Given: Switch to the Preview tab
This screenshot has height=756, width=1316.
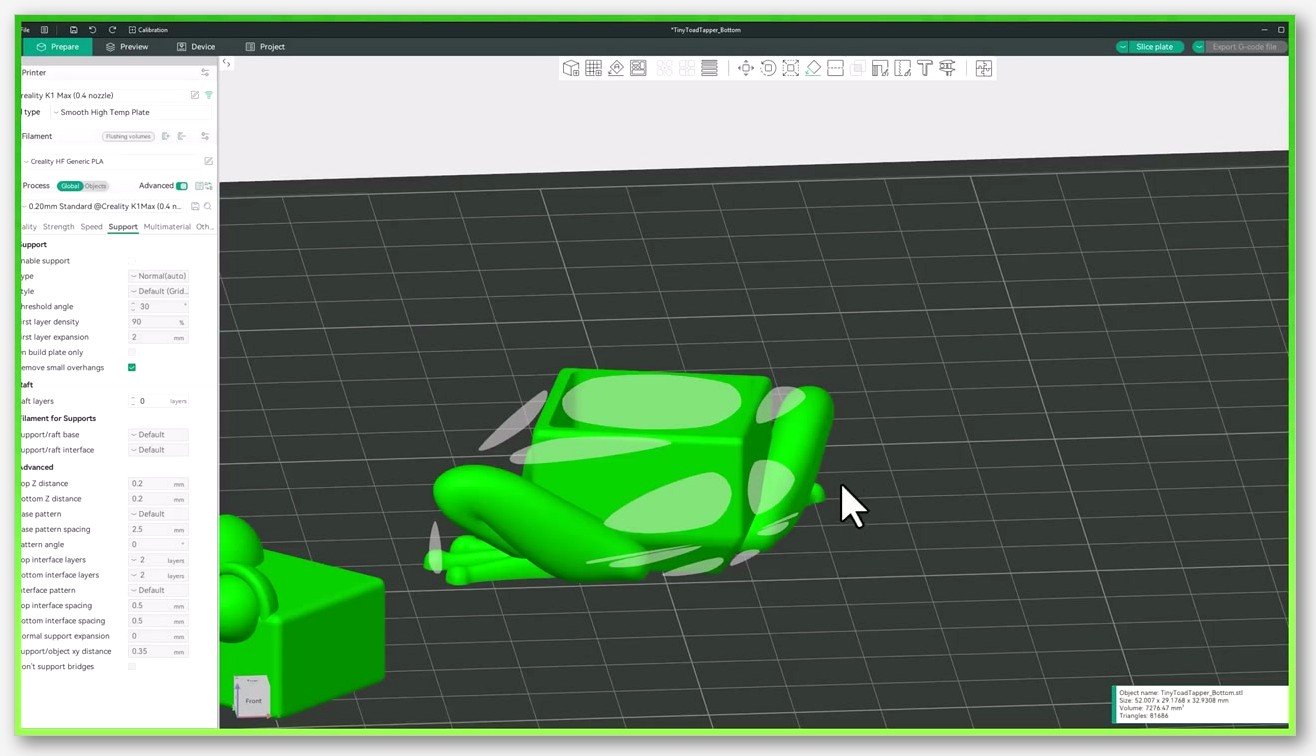Looking at the screenshot, I should pos(127,47).
